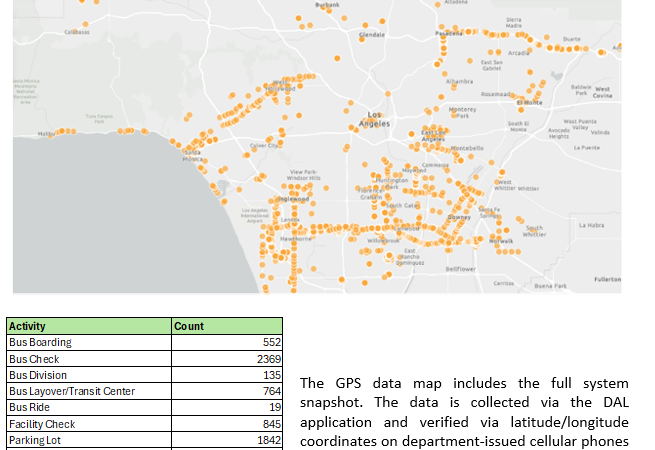Click the La Habra map label

pos(592,224)
